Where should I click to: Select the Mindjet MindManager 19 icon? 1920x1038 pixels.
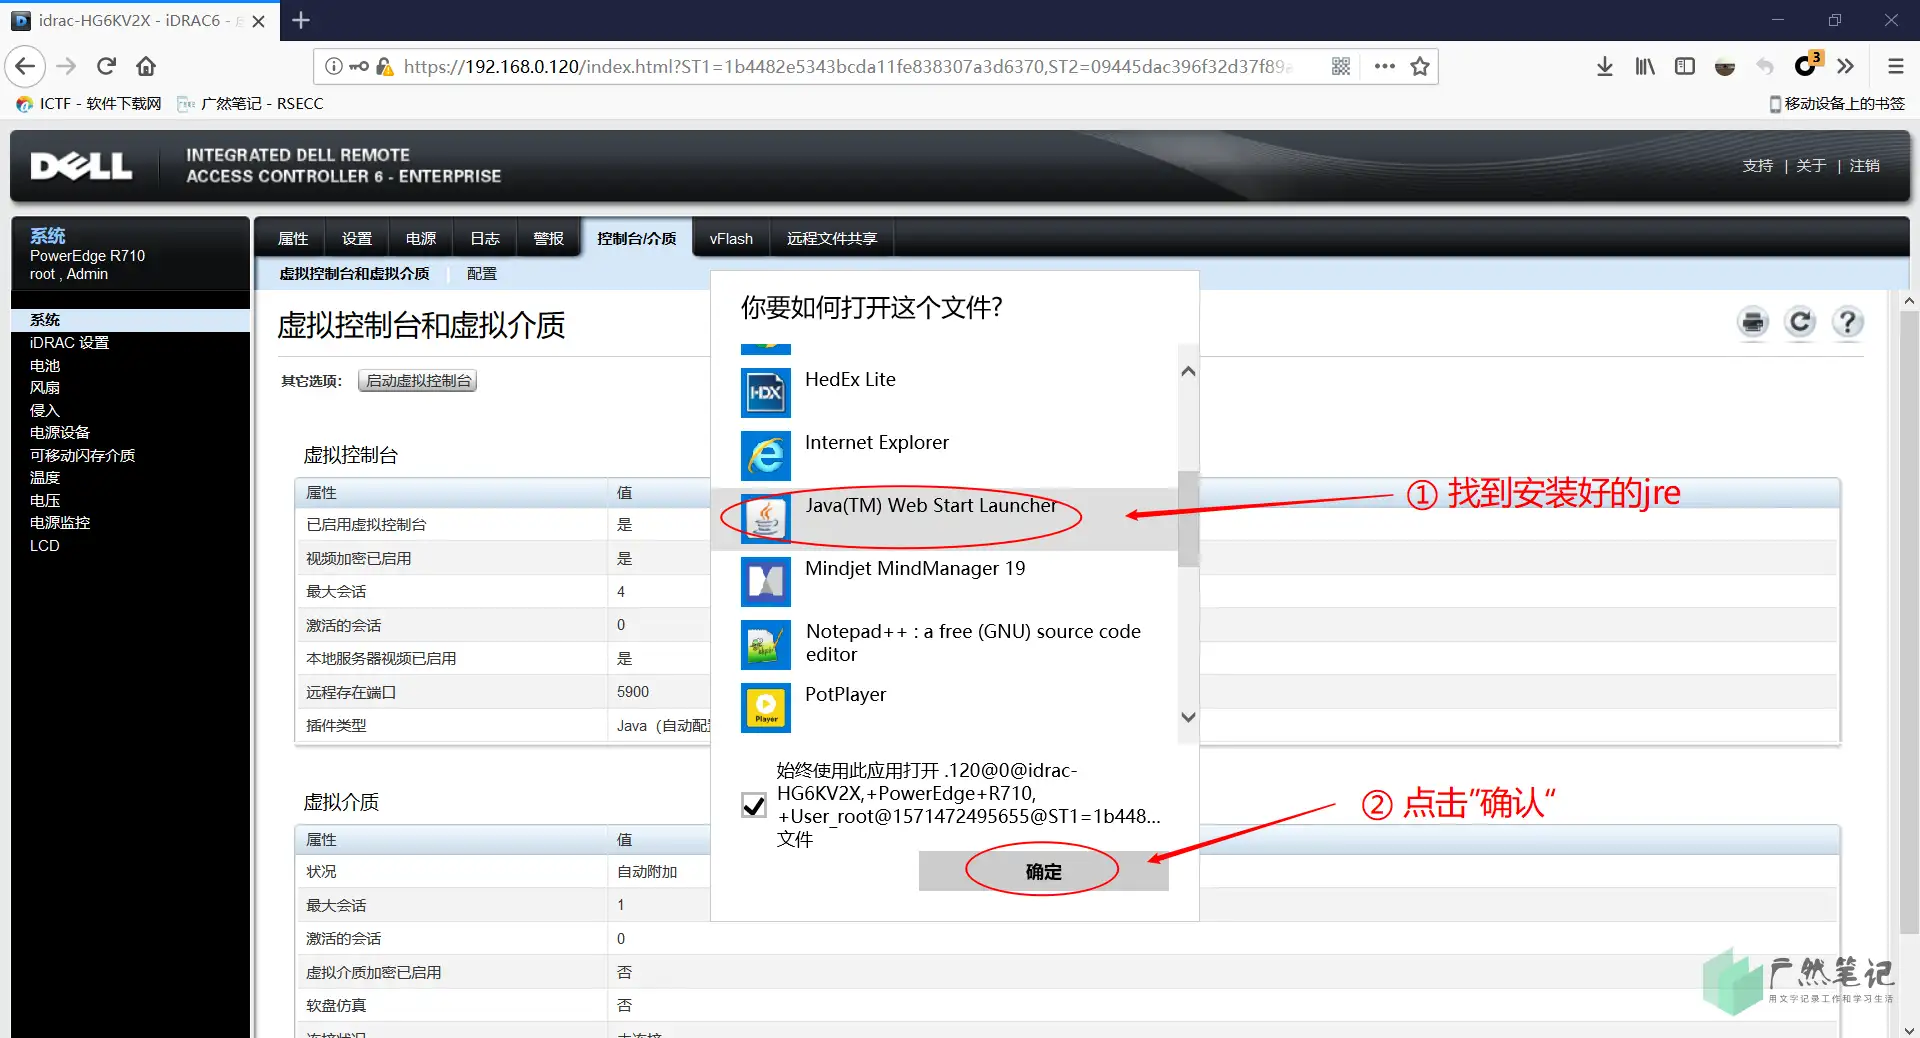coord(766,582)
